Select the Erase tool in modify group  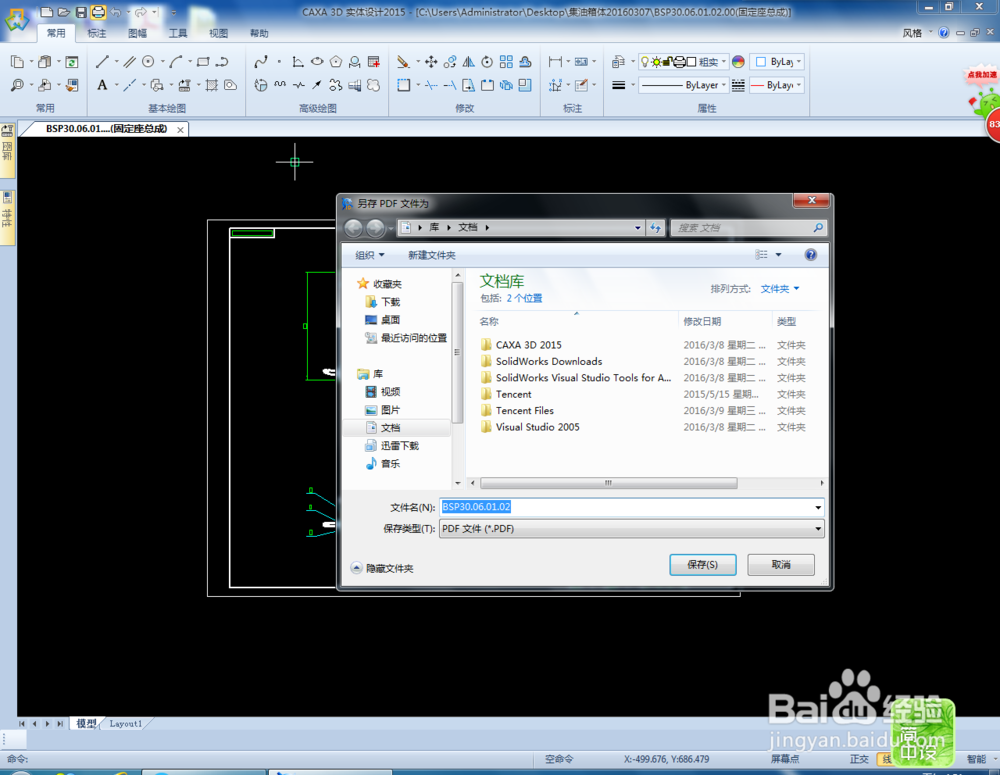click(403, 61)
